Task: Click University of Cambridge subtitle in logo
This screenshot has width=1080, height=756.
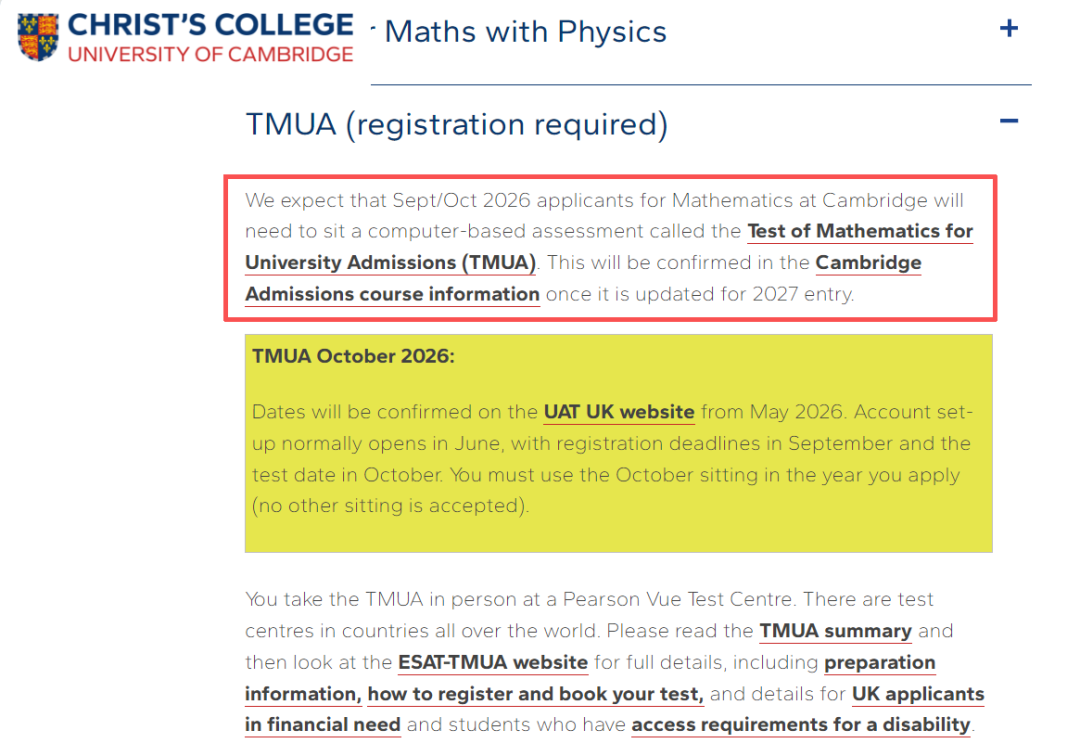Action: (x=210, y=53)
